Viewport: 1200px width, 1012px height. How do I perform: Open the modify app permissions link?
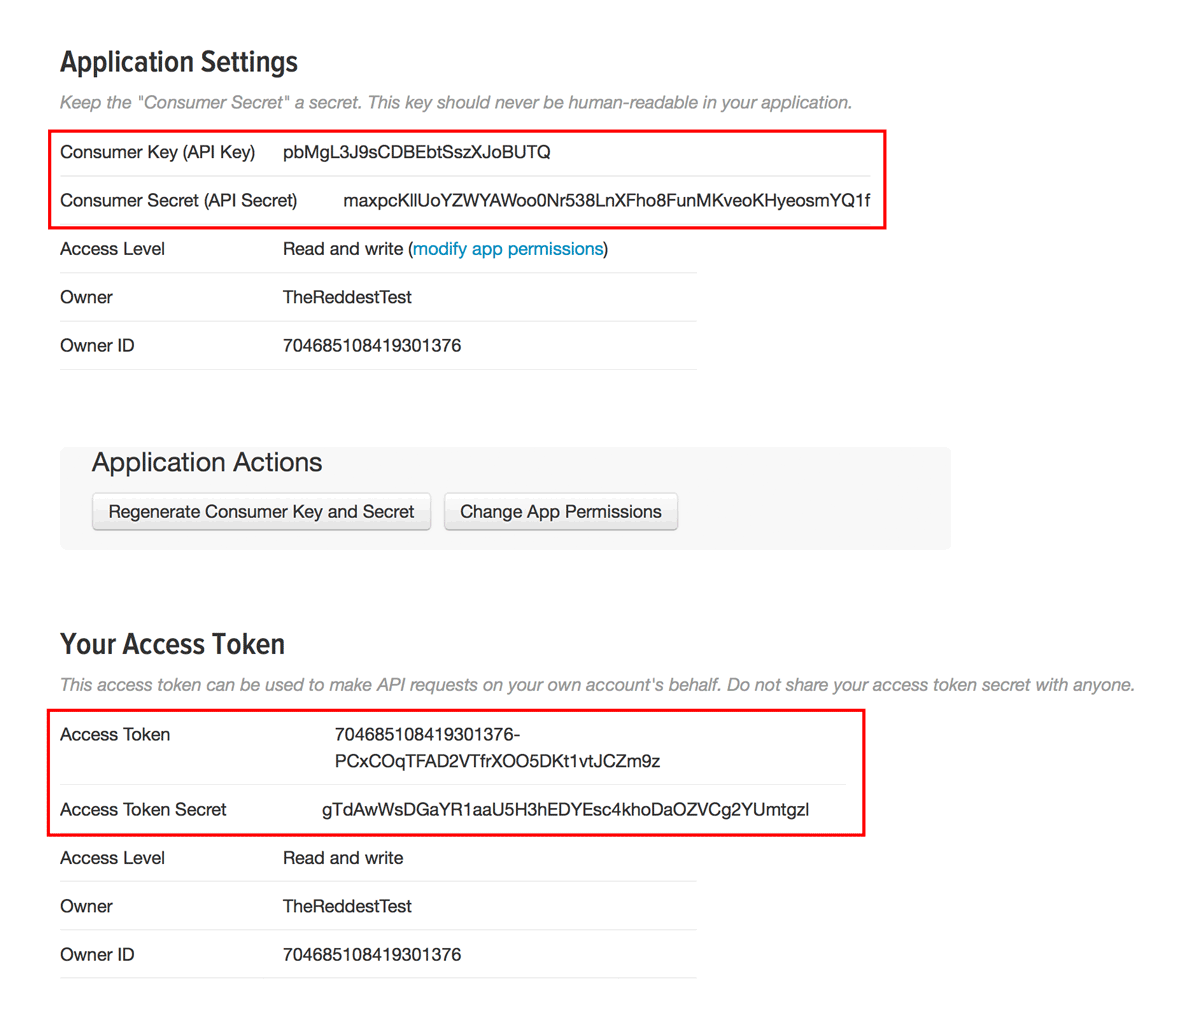tap(508, 249)
